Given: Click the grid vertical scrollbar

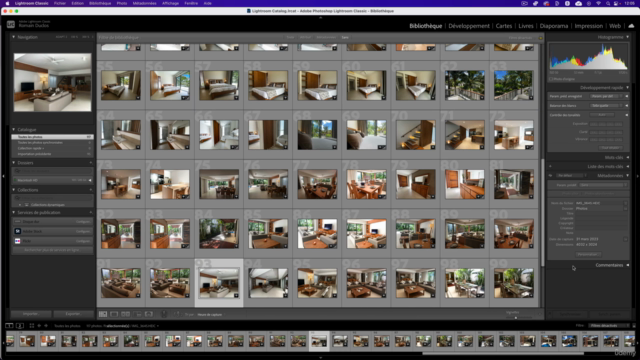Looking at the screenshot, I should click(542, 212).
